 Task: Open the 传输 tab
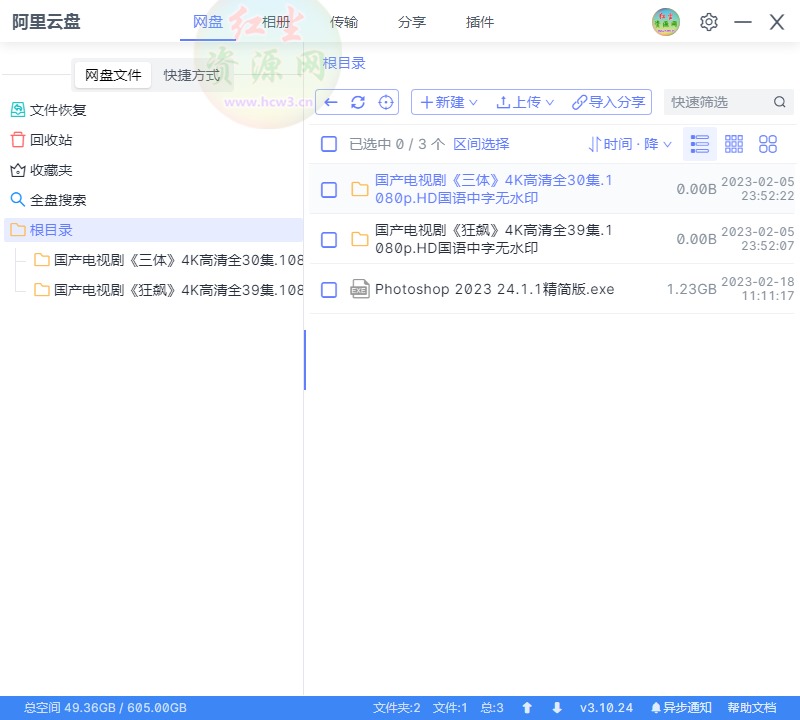344,22
